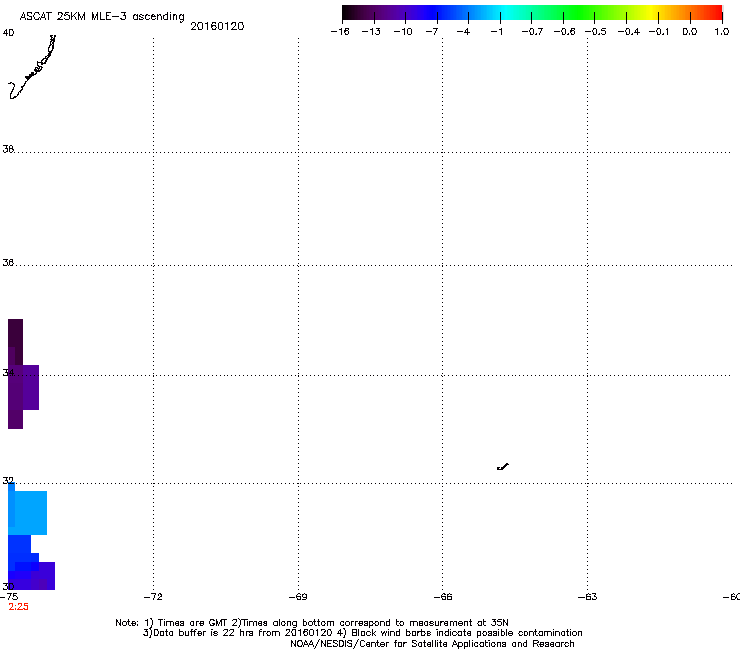Image resolution: width=740 pixels, height=650 pixels.
Task: Click the longitude label "-69"
Action: [x=298, y=597]
